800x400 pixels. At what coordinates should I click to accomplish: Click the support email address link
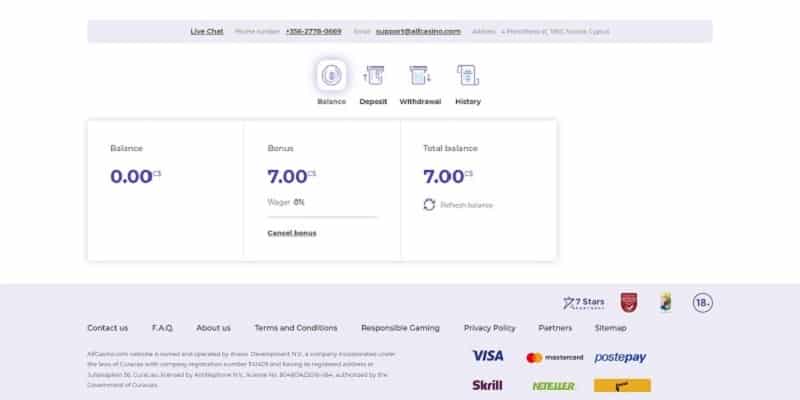tap(418, 31)
